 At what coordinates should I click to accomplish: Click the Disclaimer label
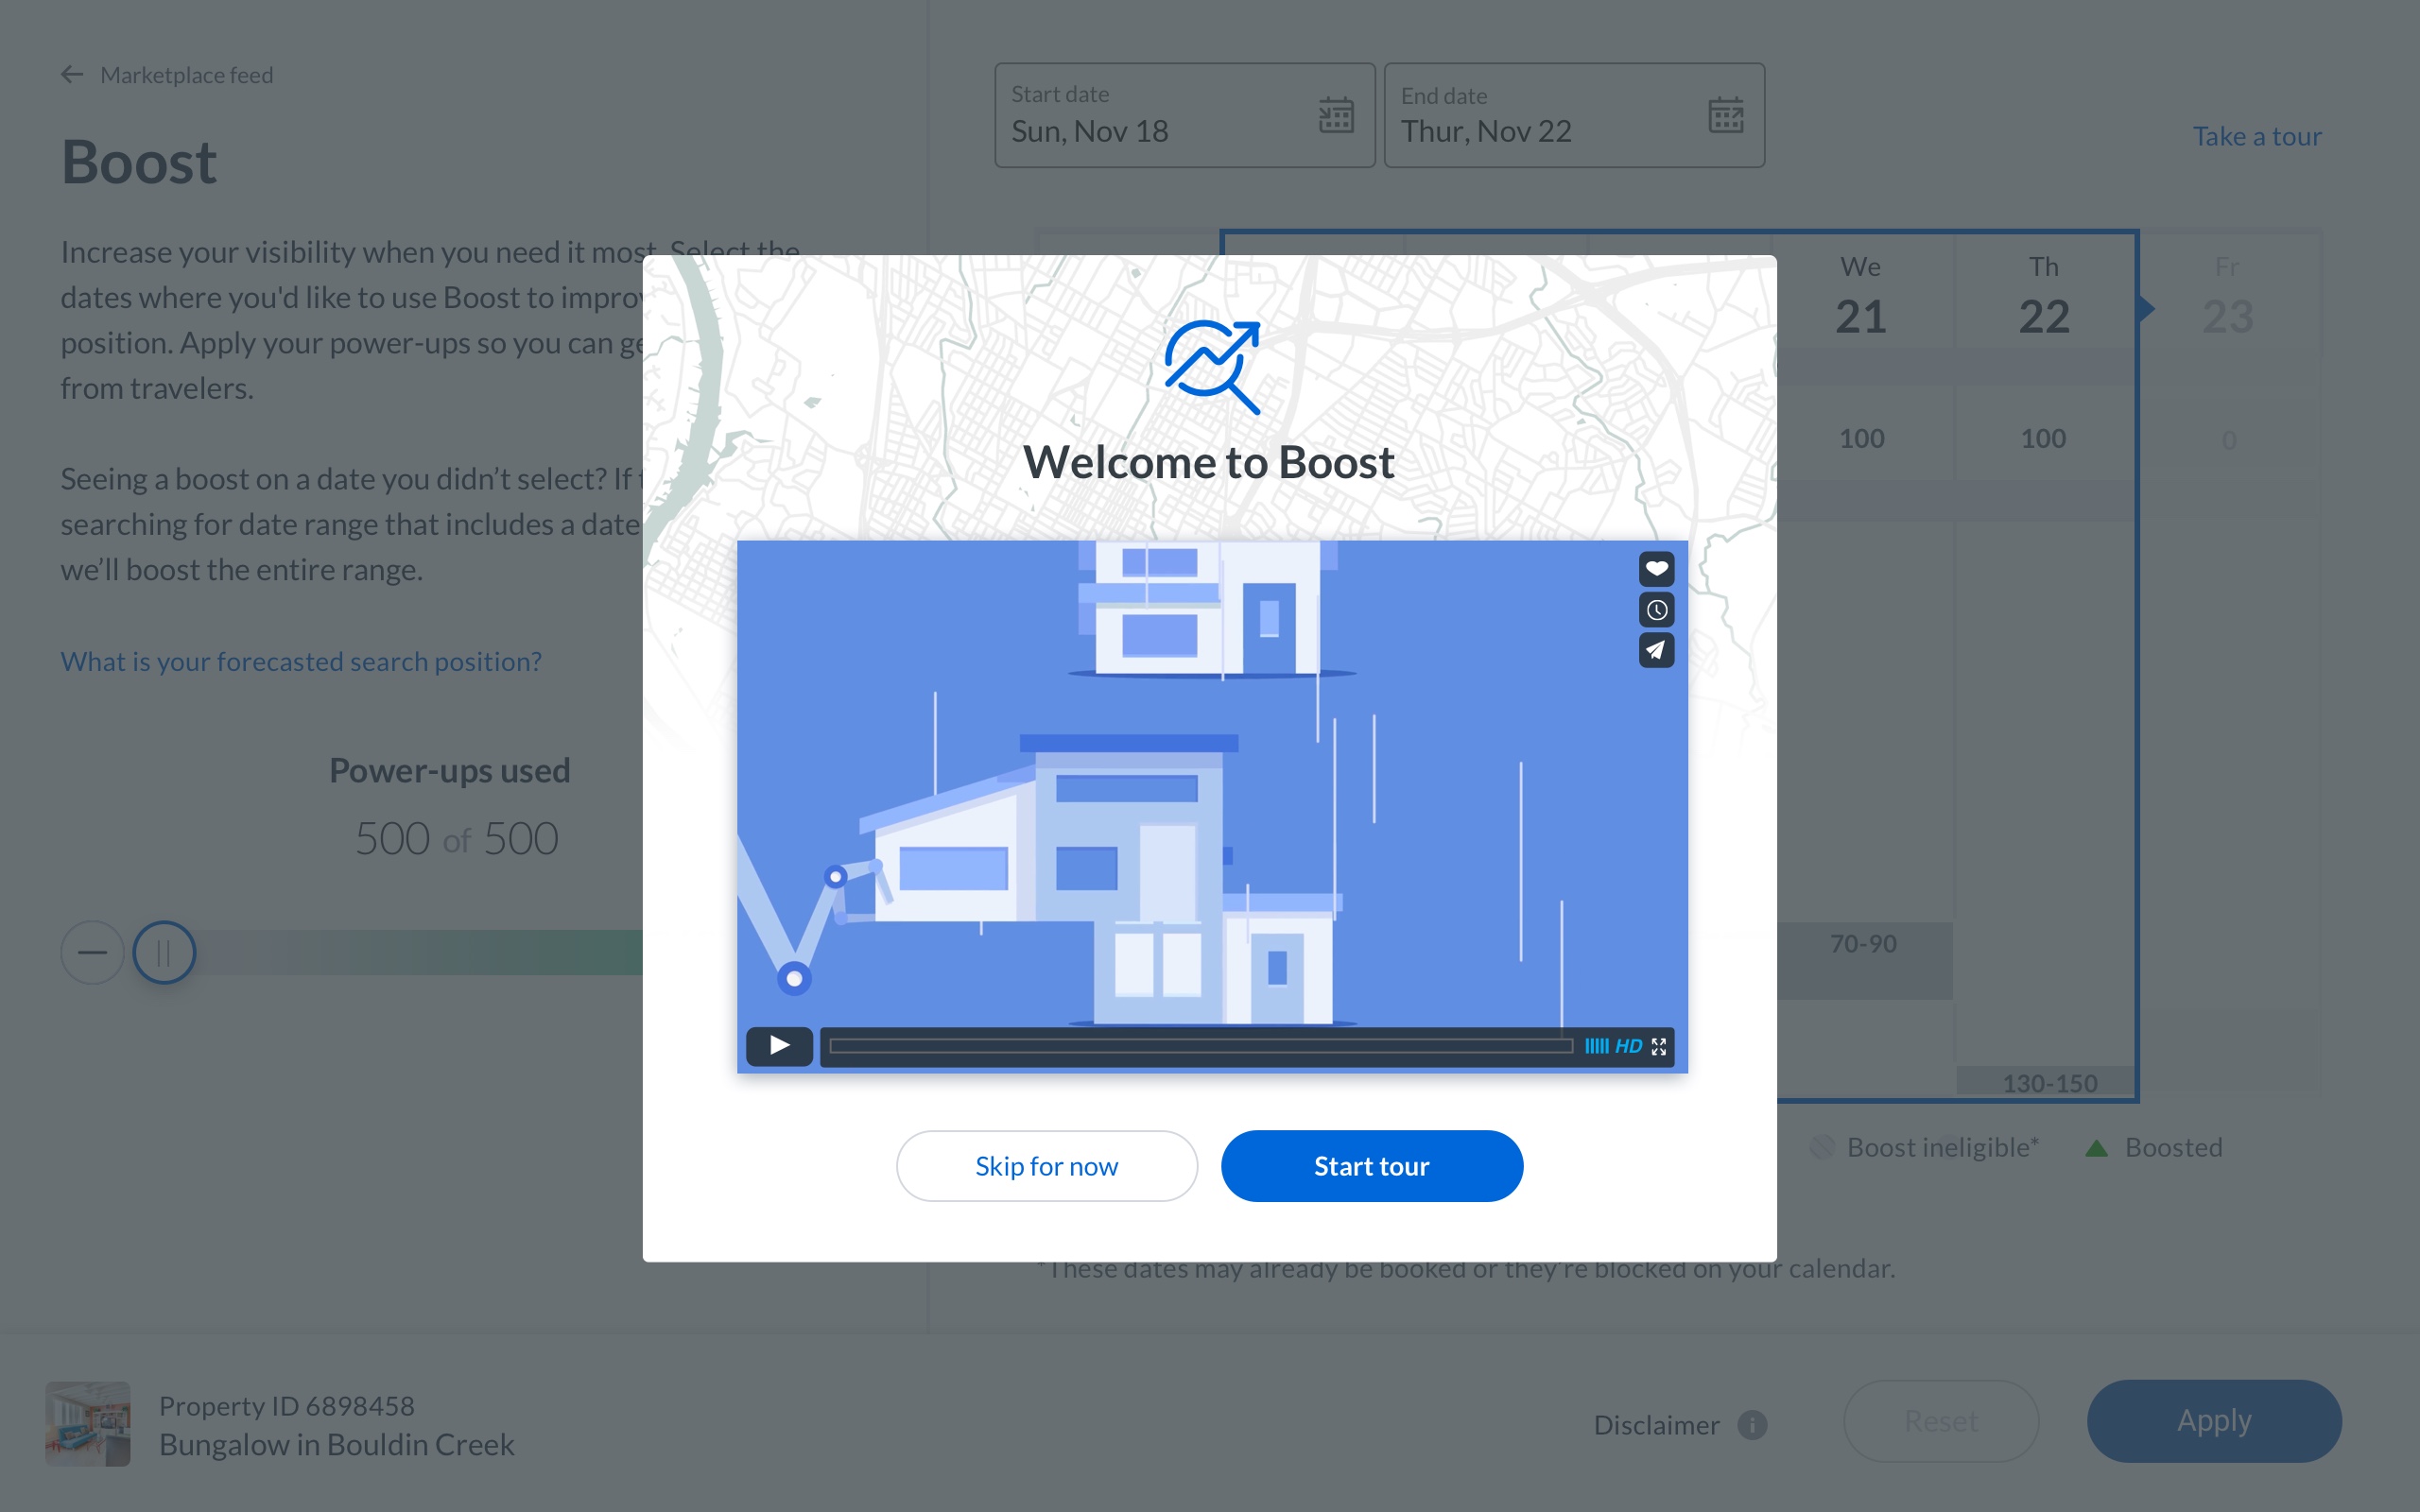1656,1425
